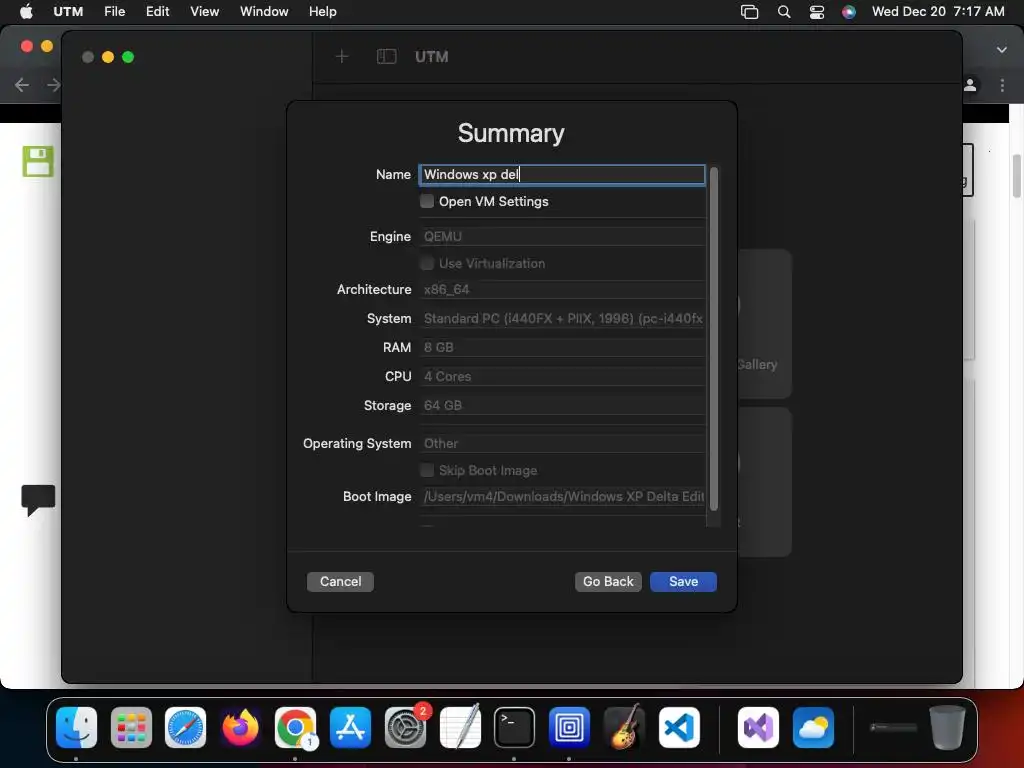Click the Name field containing Windows xp del
Screen dimensions: 1024x768
point(562,174)
